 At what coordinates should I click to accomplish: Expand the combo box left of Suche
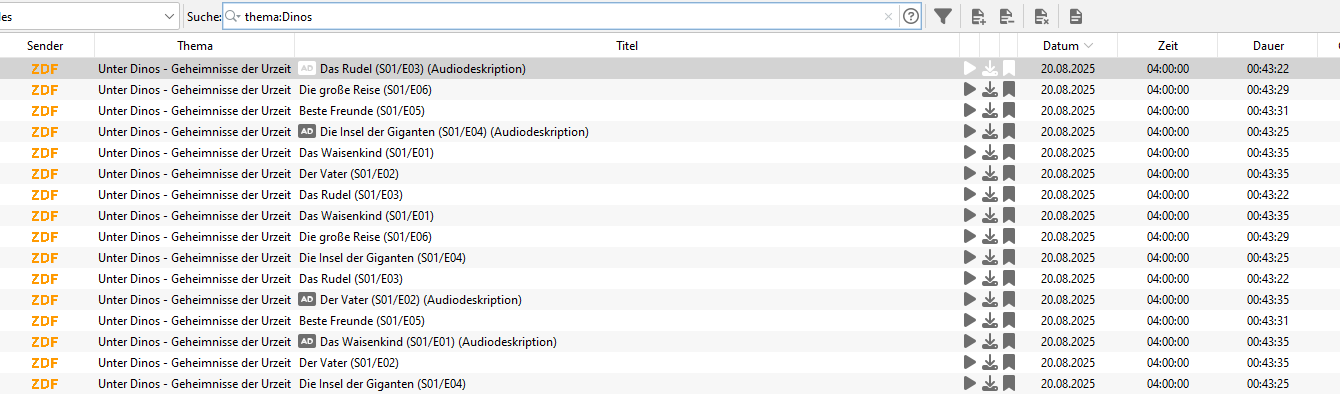click(168, 17)
